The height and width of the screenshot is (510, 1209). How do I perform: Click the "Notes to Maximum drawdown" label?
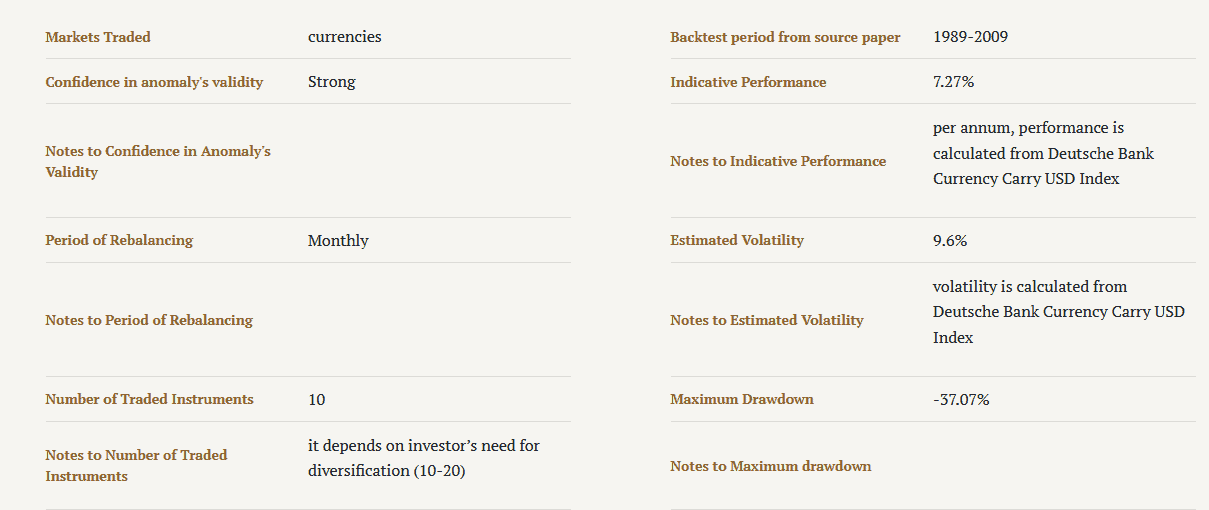click(x=770, y=466)
